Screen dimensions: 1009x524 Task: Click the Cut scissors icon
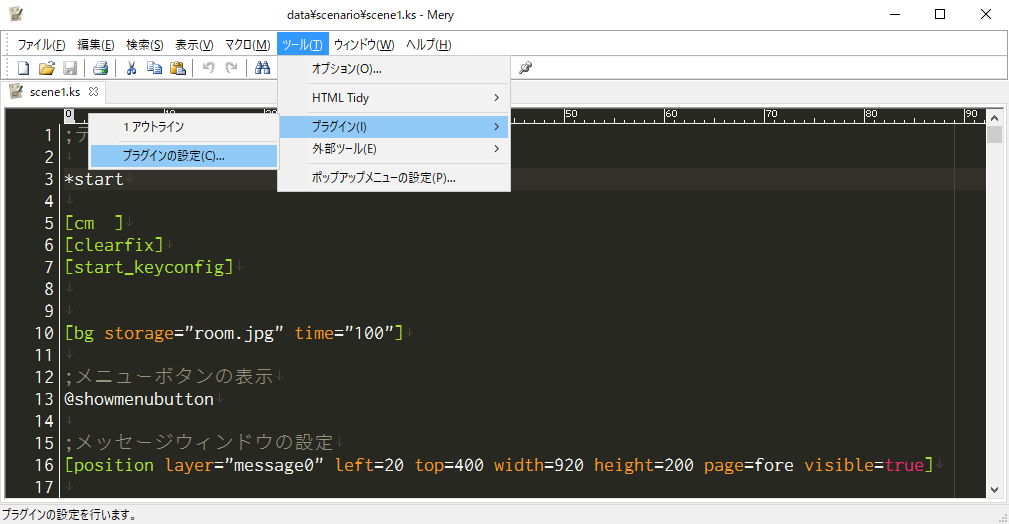(x=131, y=68)
